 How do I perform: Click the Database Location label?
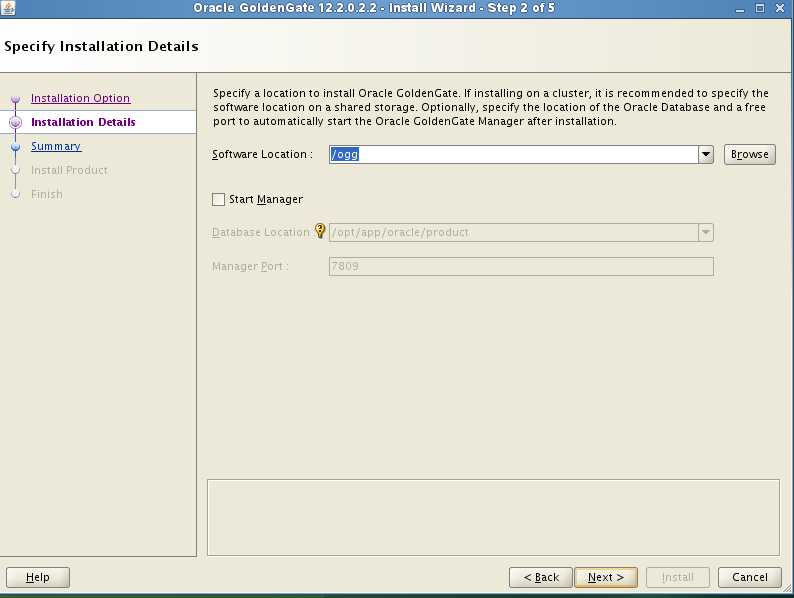point(261,232)
